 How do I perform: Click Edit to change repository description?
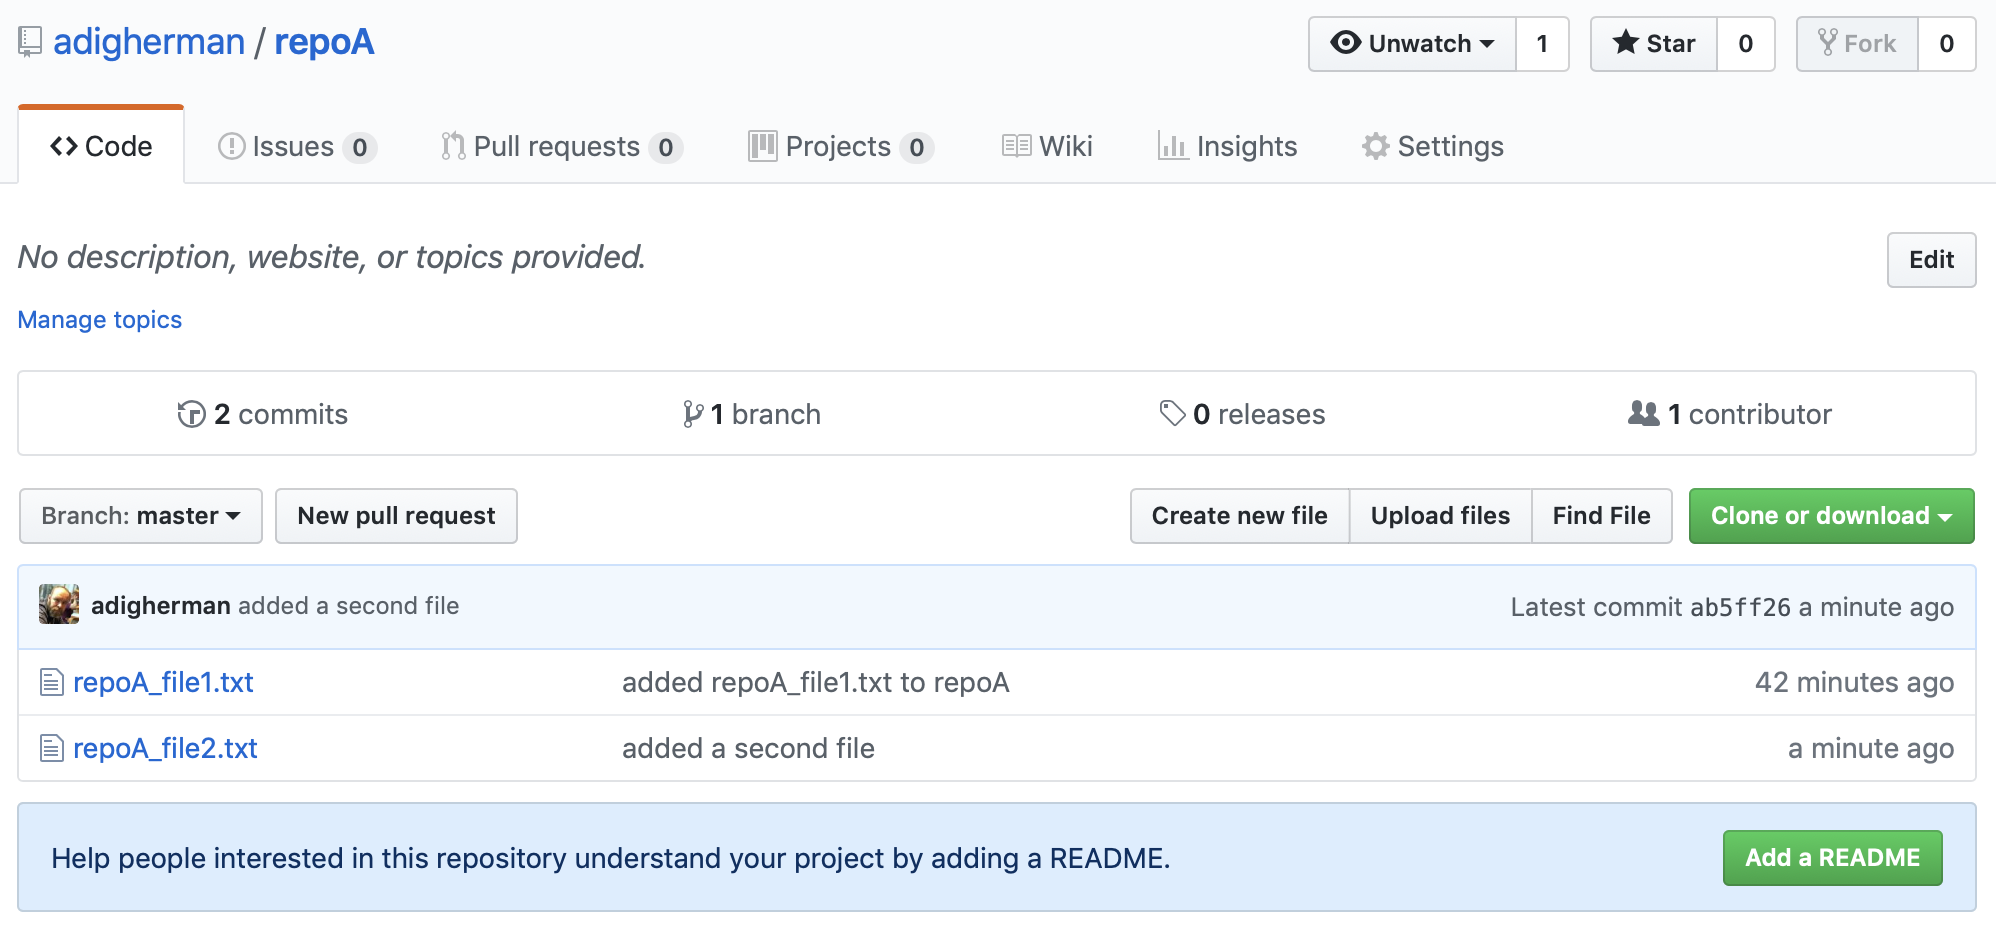[1931, 260]
